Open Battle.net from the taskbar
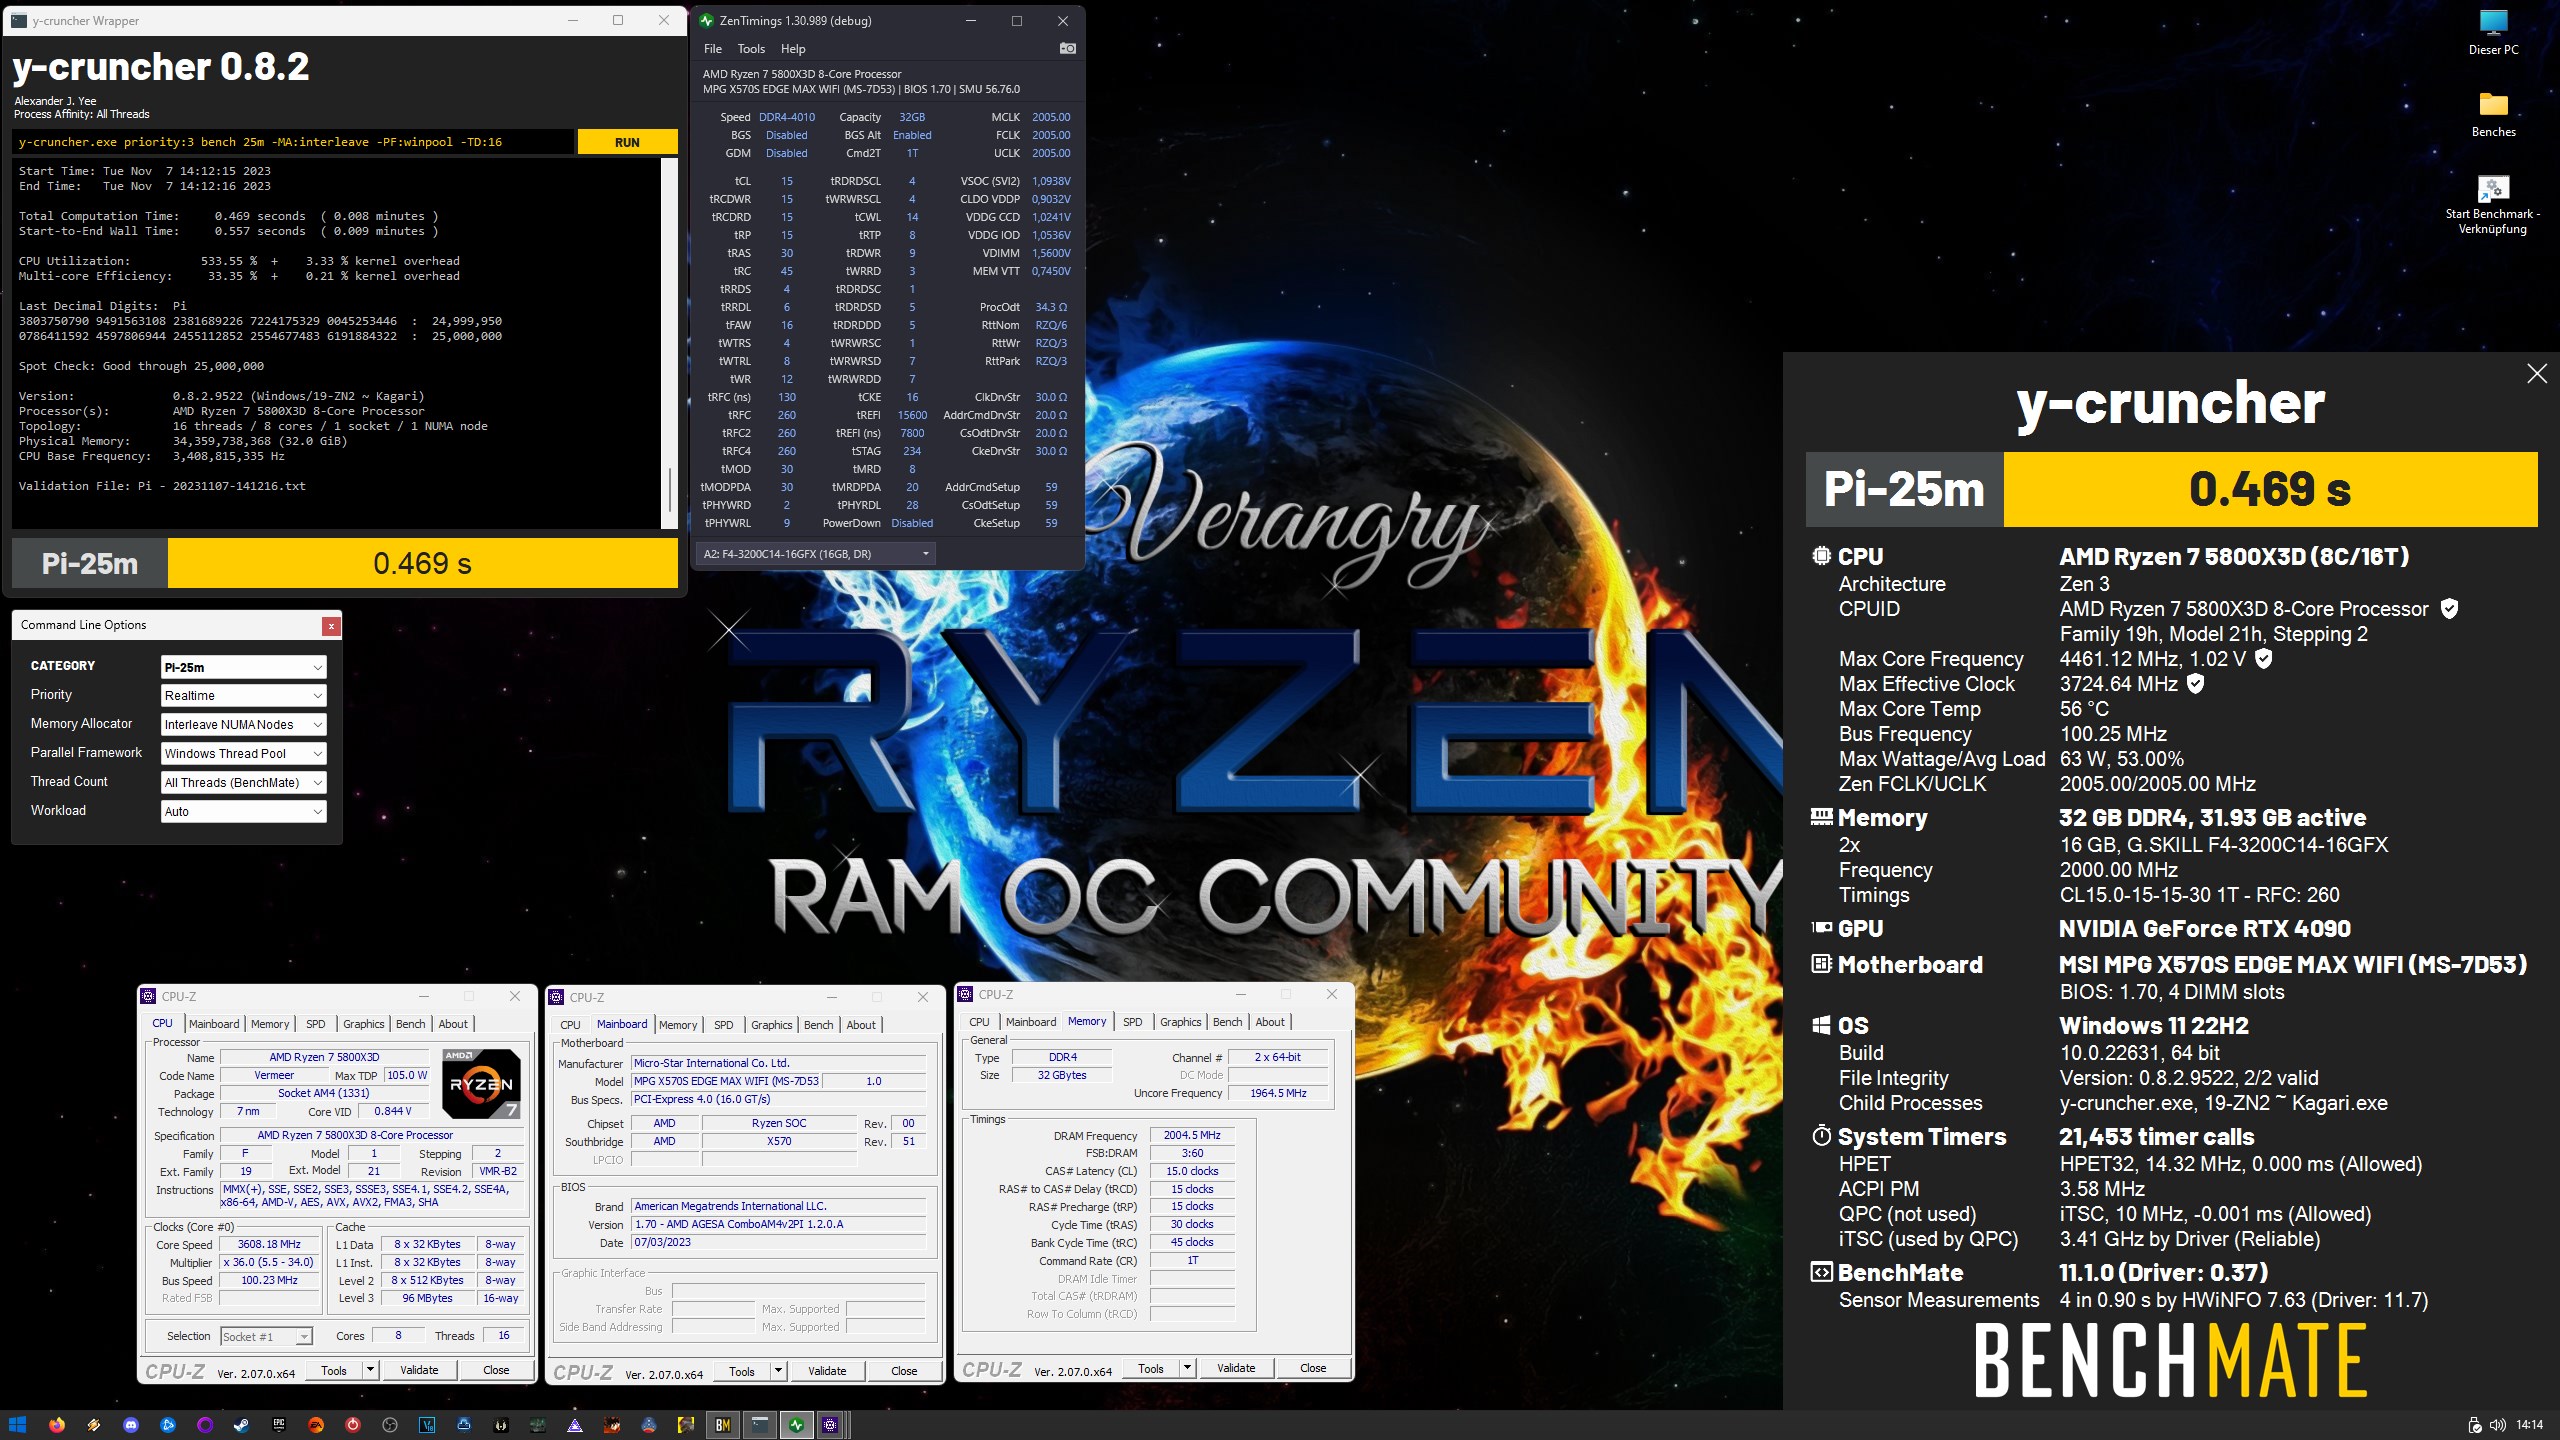Viewport: 2560px width, 1440px height. [x=167, y=1425]
